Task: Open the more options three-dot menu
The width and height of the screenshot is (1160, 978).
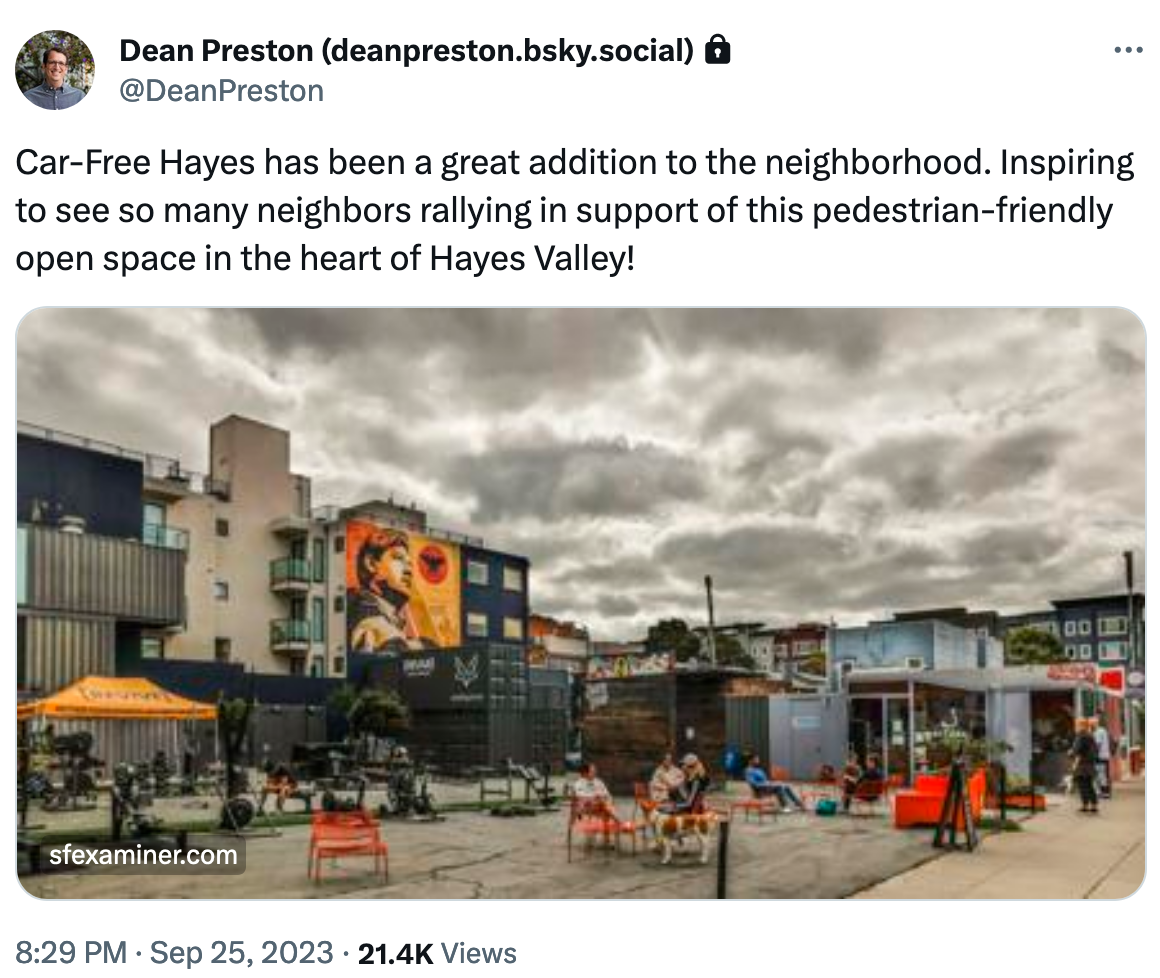Action: click(x=1128, y=50)
